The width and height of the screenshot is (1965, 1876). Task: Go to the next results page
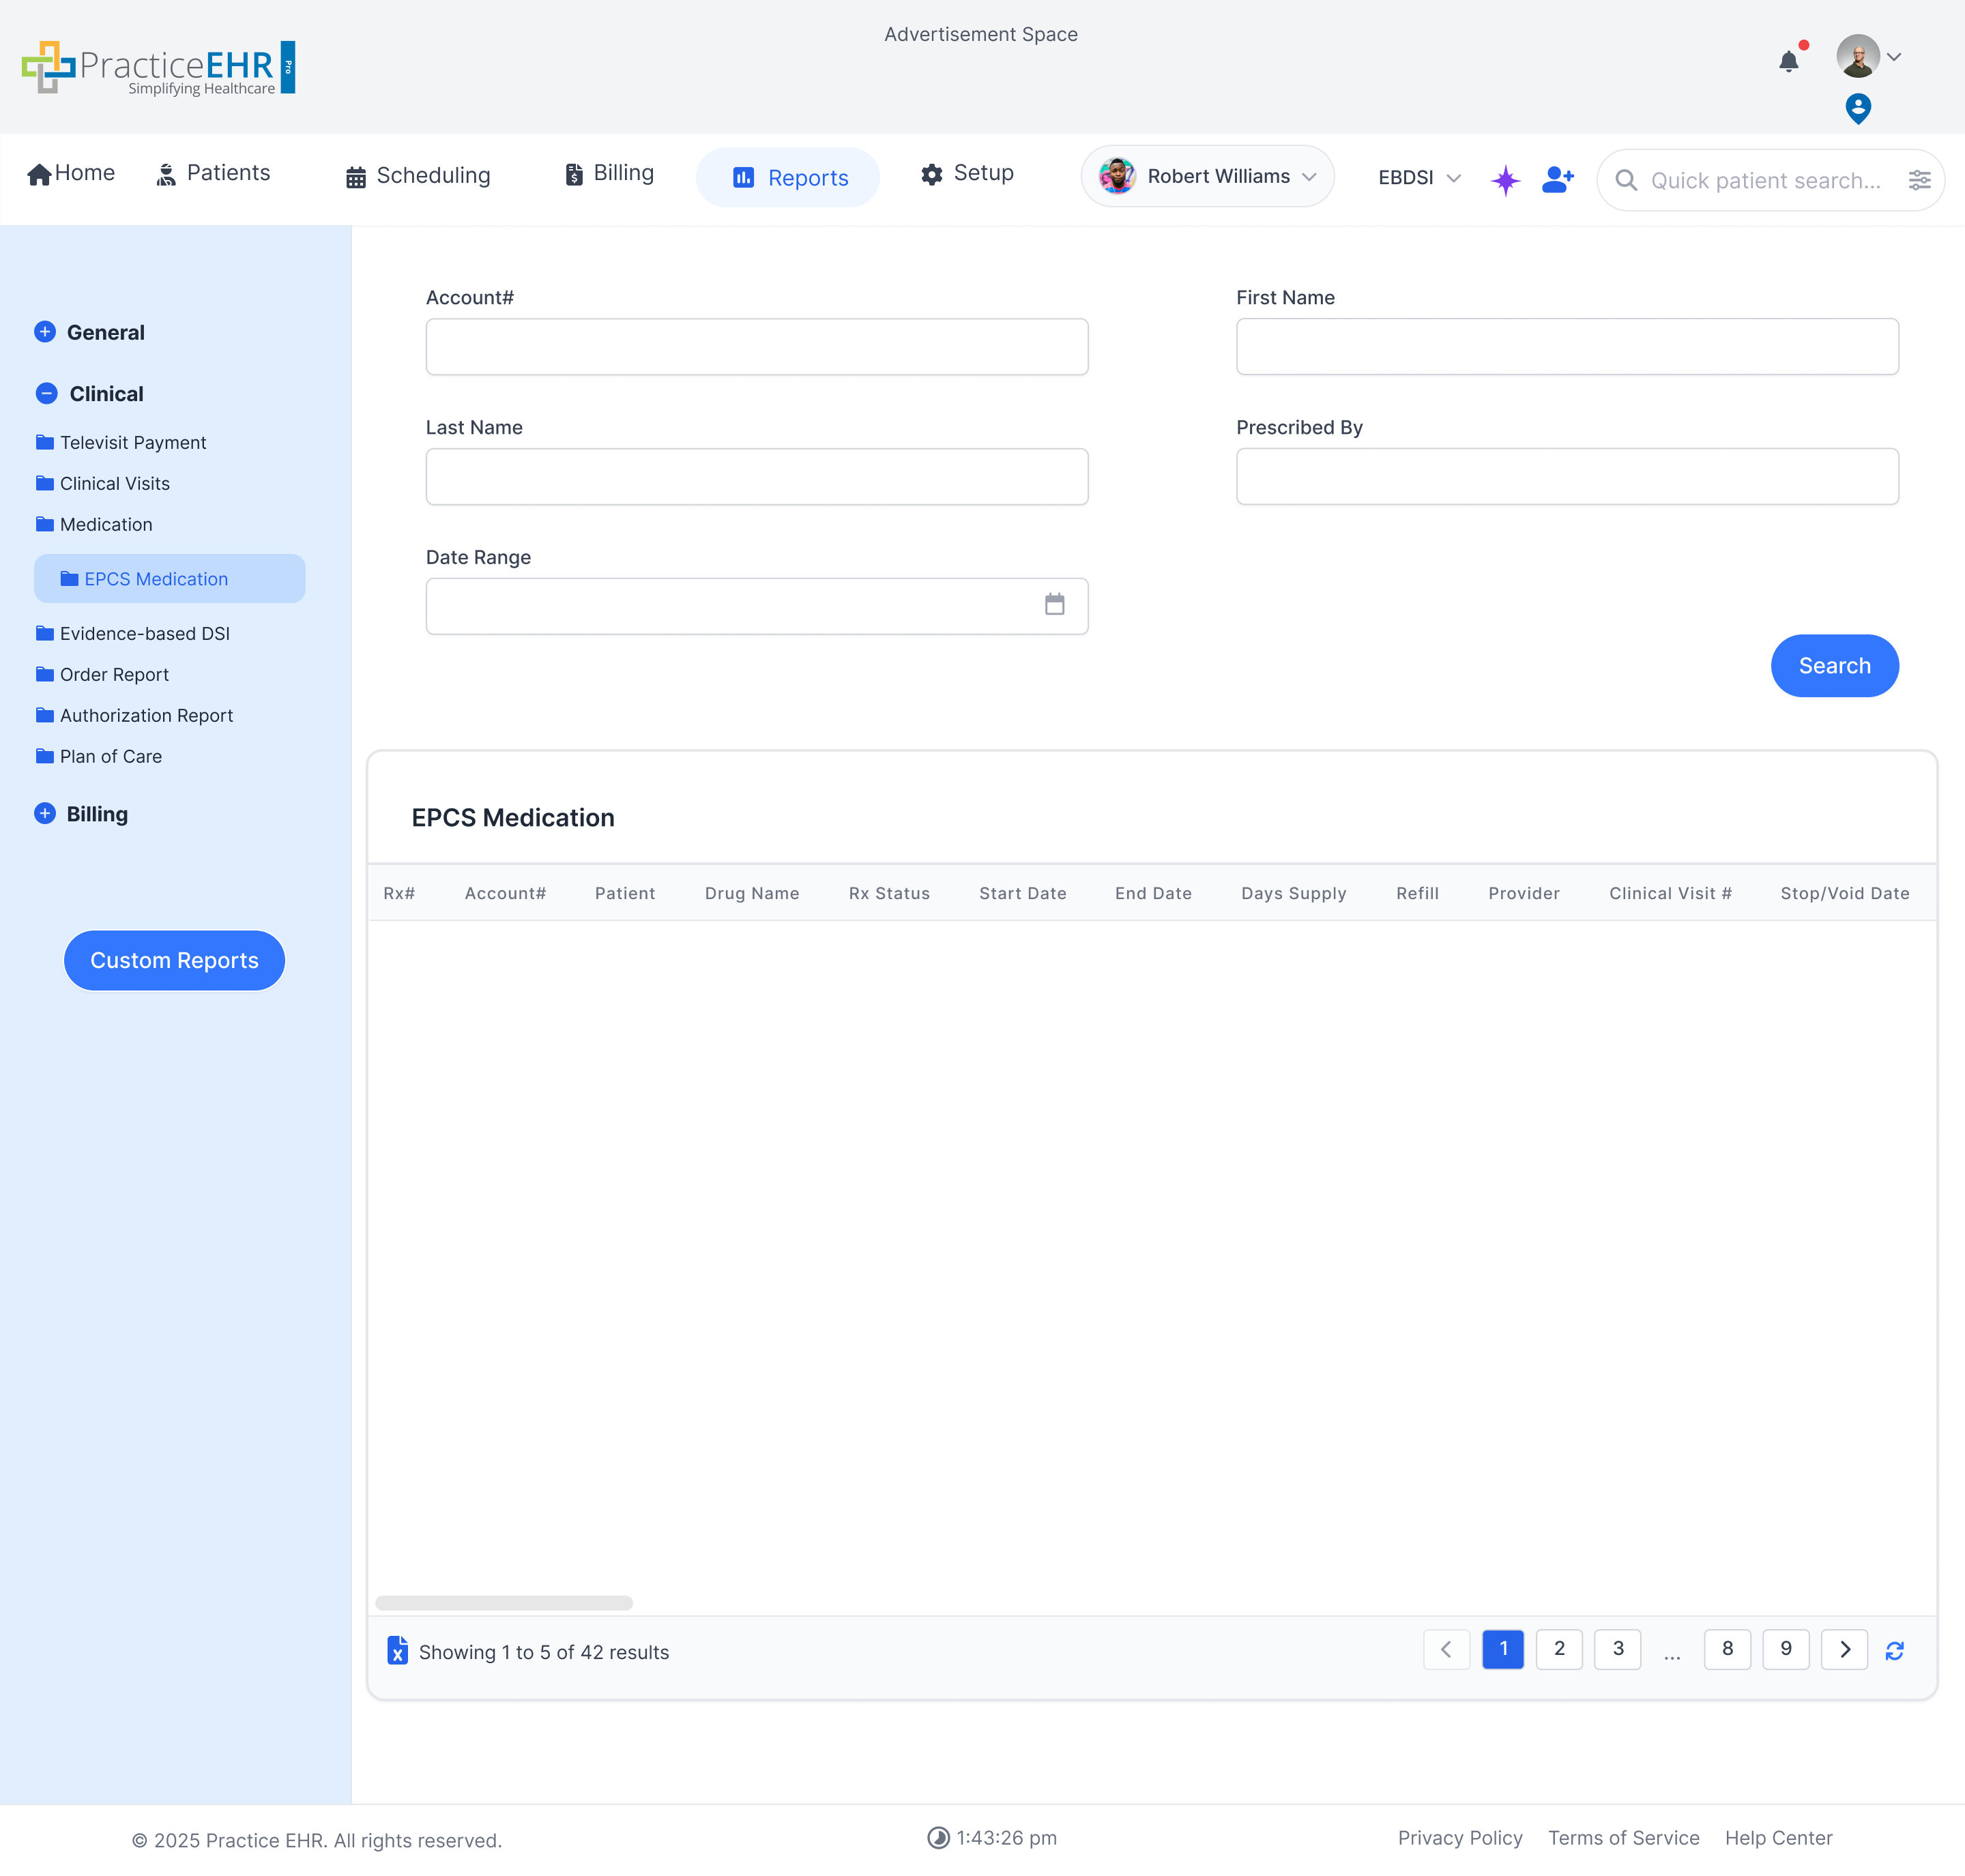(1844, 1649)
